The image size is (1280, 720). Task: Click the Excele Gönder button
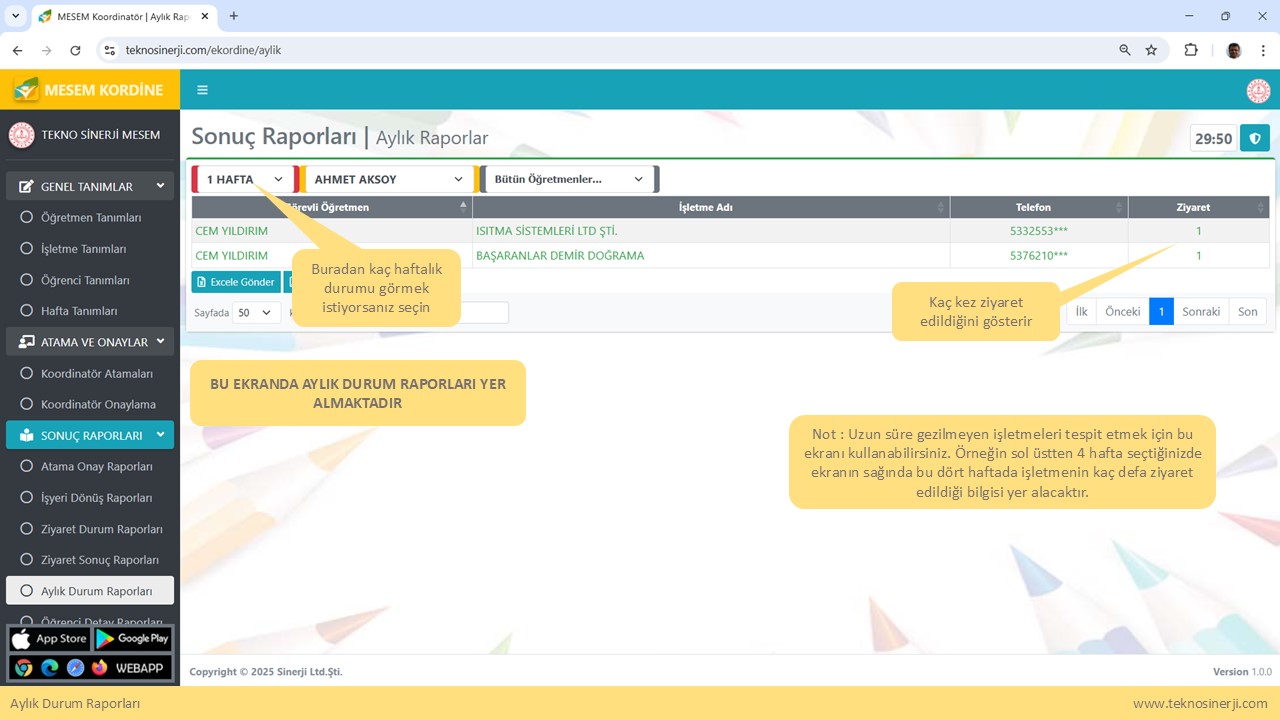click(235, 282)
